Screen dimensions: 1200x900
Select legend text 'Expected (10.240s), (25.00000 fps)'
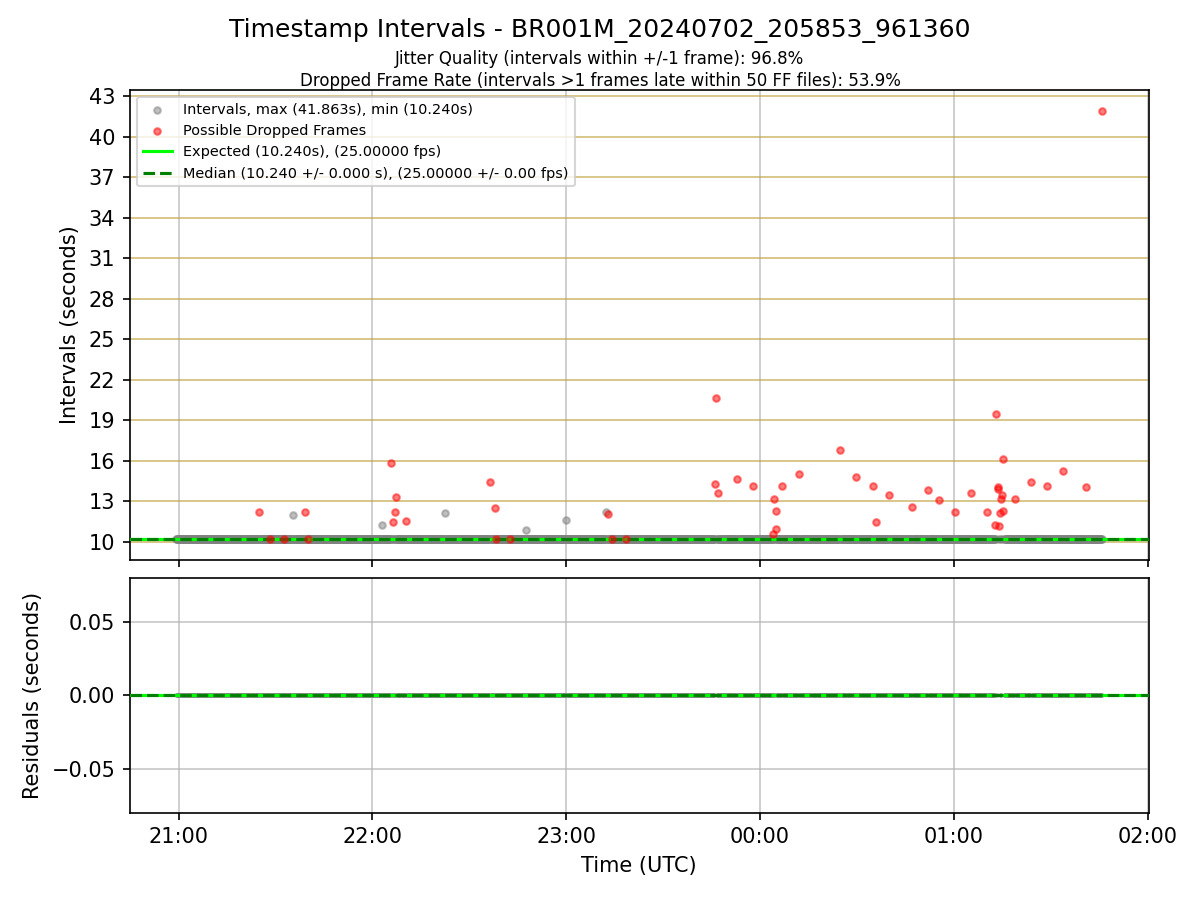(x=312, y=151)
